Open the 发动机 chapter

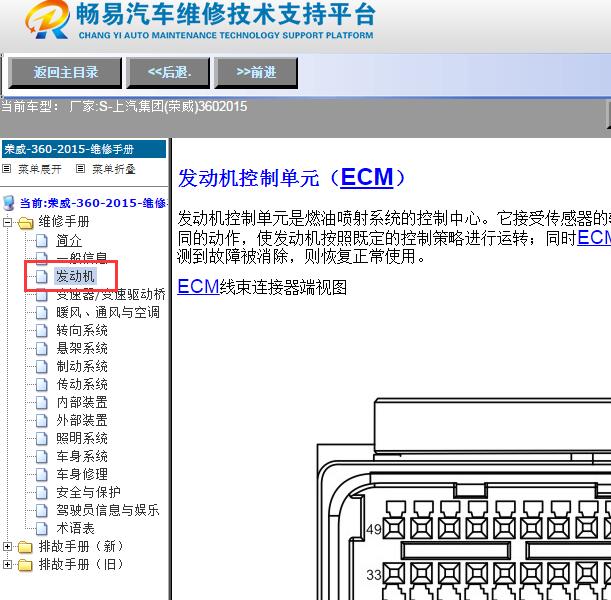tap(75, 276)
